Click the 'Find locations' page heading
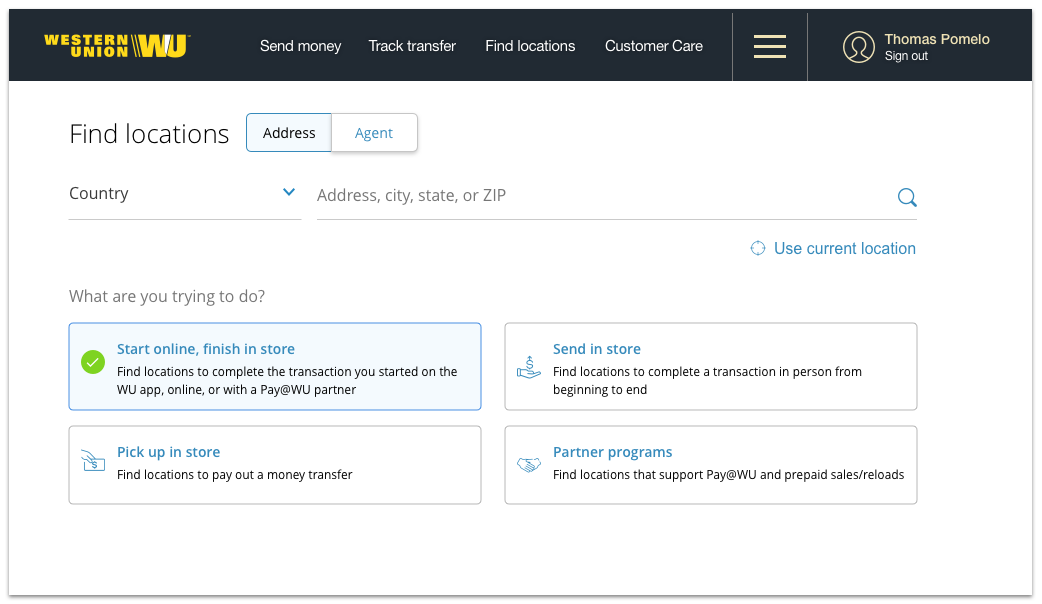Screen dimensions: 1042x604 150,134
